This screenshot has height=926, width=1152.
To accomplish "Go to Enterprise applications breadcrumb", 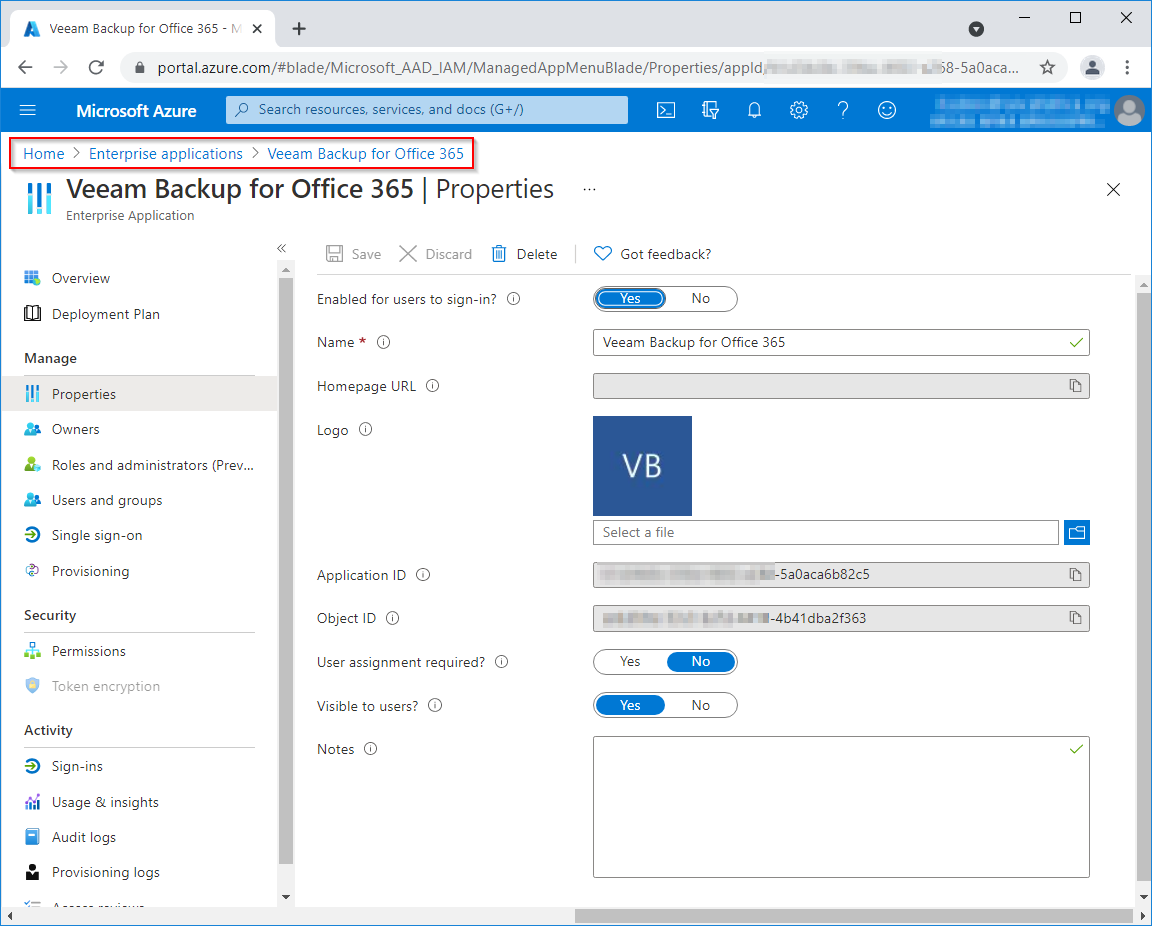I will (165, 154).
